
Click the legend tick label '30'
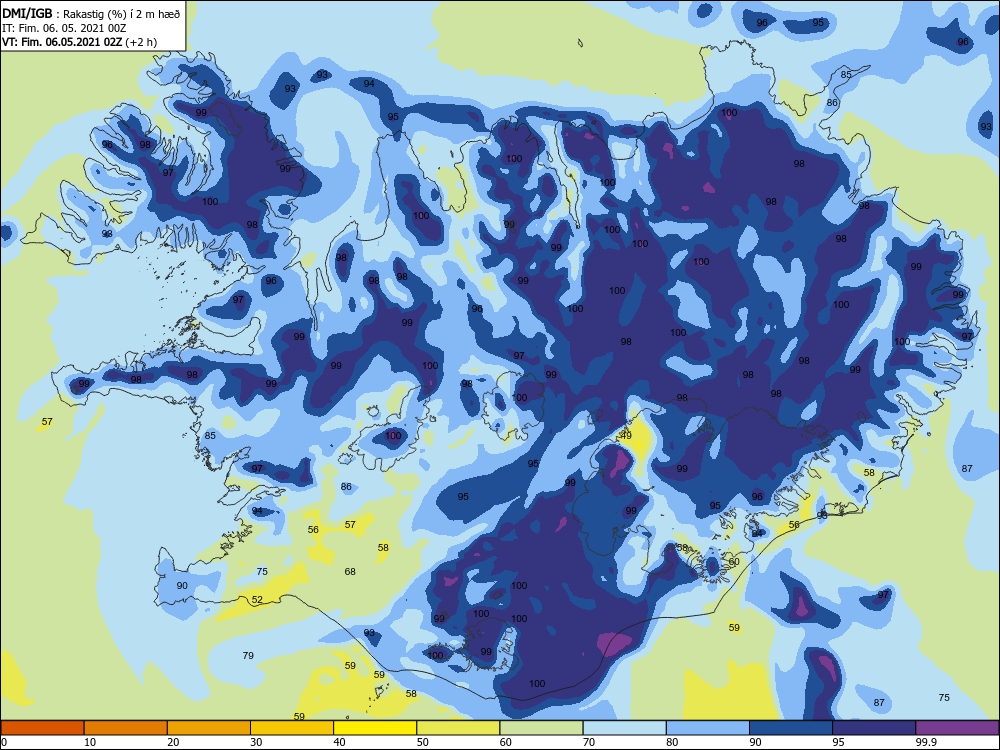pos(256,742)
